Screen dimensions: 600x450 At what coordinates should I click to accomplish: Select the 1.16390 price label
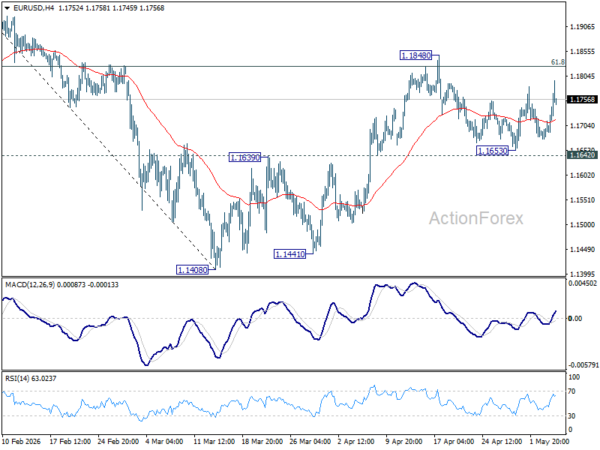245,157
